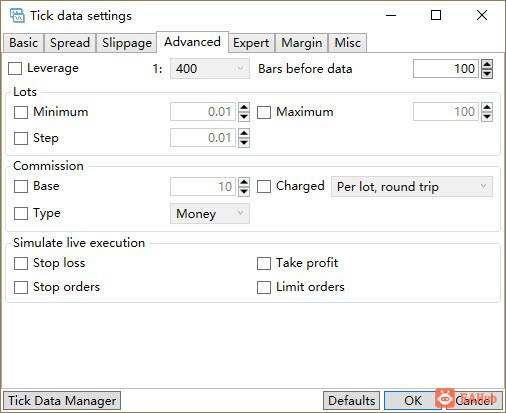This screenshot has height=413, width=506.
Task: Open Tick Data Manager
Action: click(62, 400)
